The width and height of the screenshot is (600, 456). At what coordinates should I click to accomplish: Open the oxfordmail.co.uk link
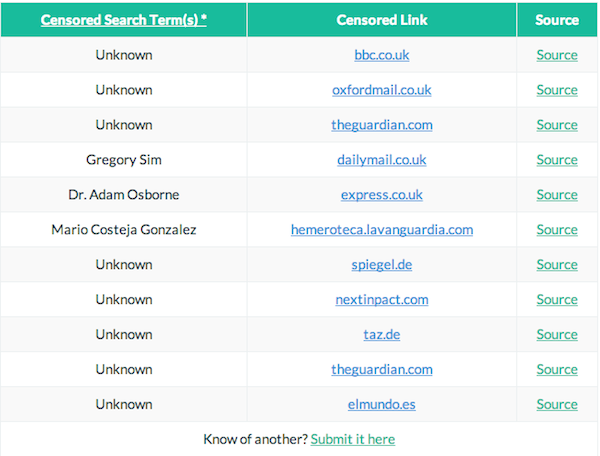pos(382,90)
